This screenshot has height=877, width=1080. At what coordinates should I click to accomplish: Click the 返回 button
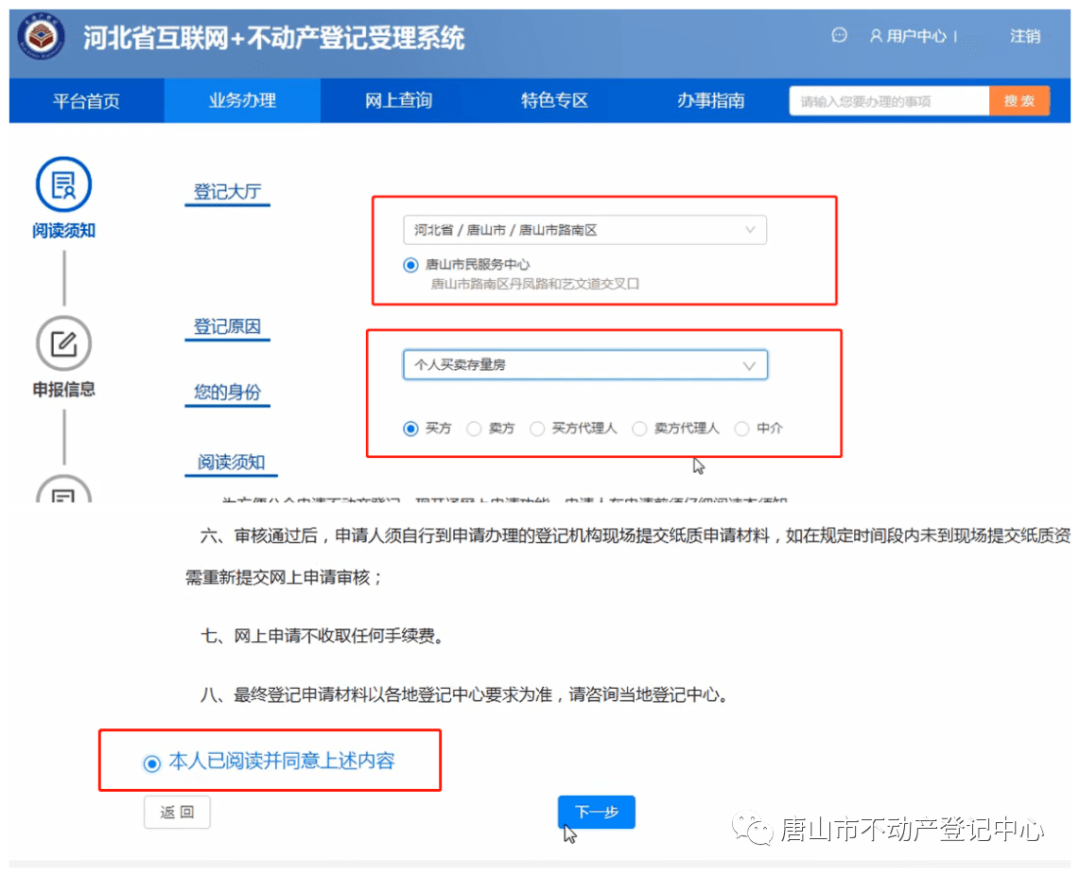[177, 812]
